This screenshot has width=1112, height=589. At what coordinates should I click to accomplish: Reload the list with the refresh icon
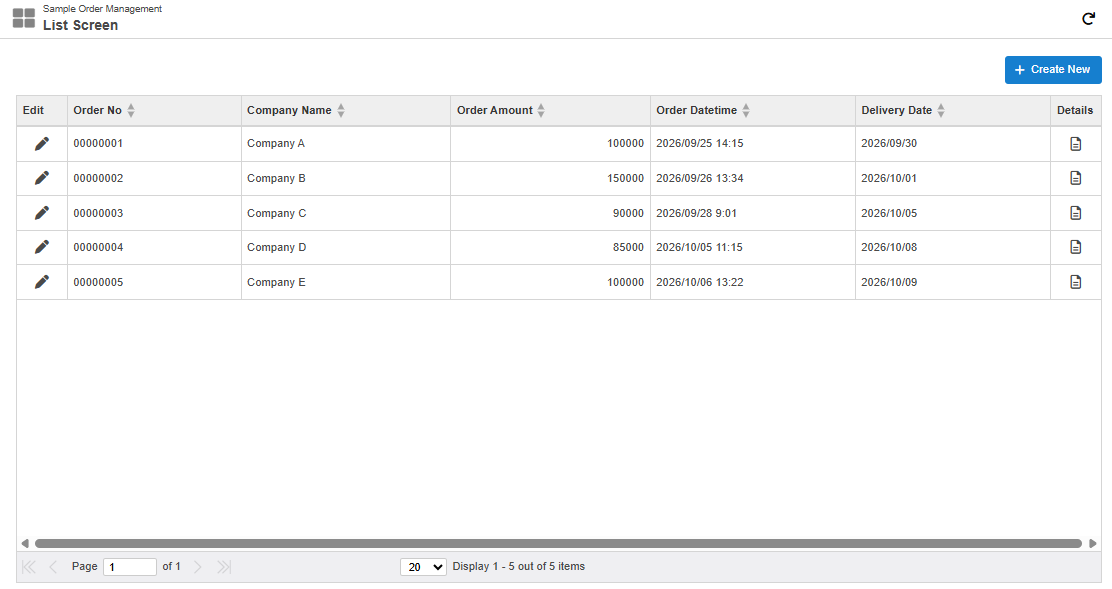pos(1088,18)
